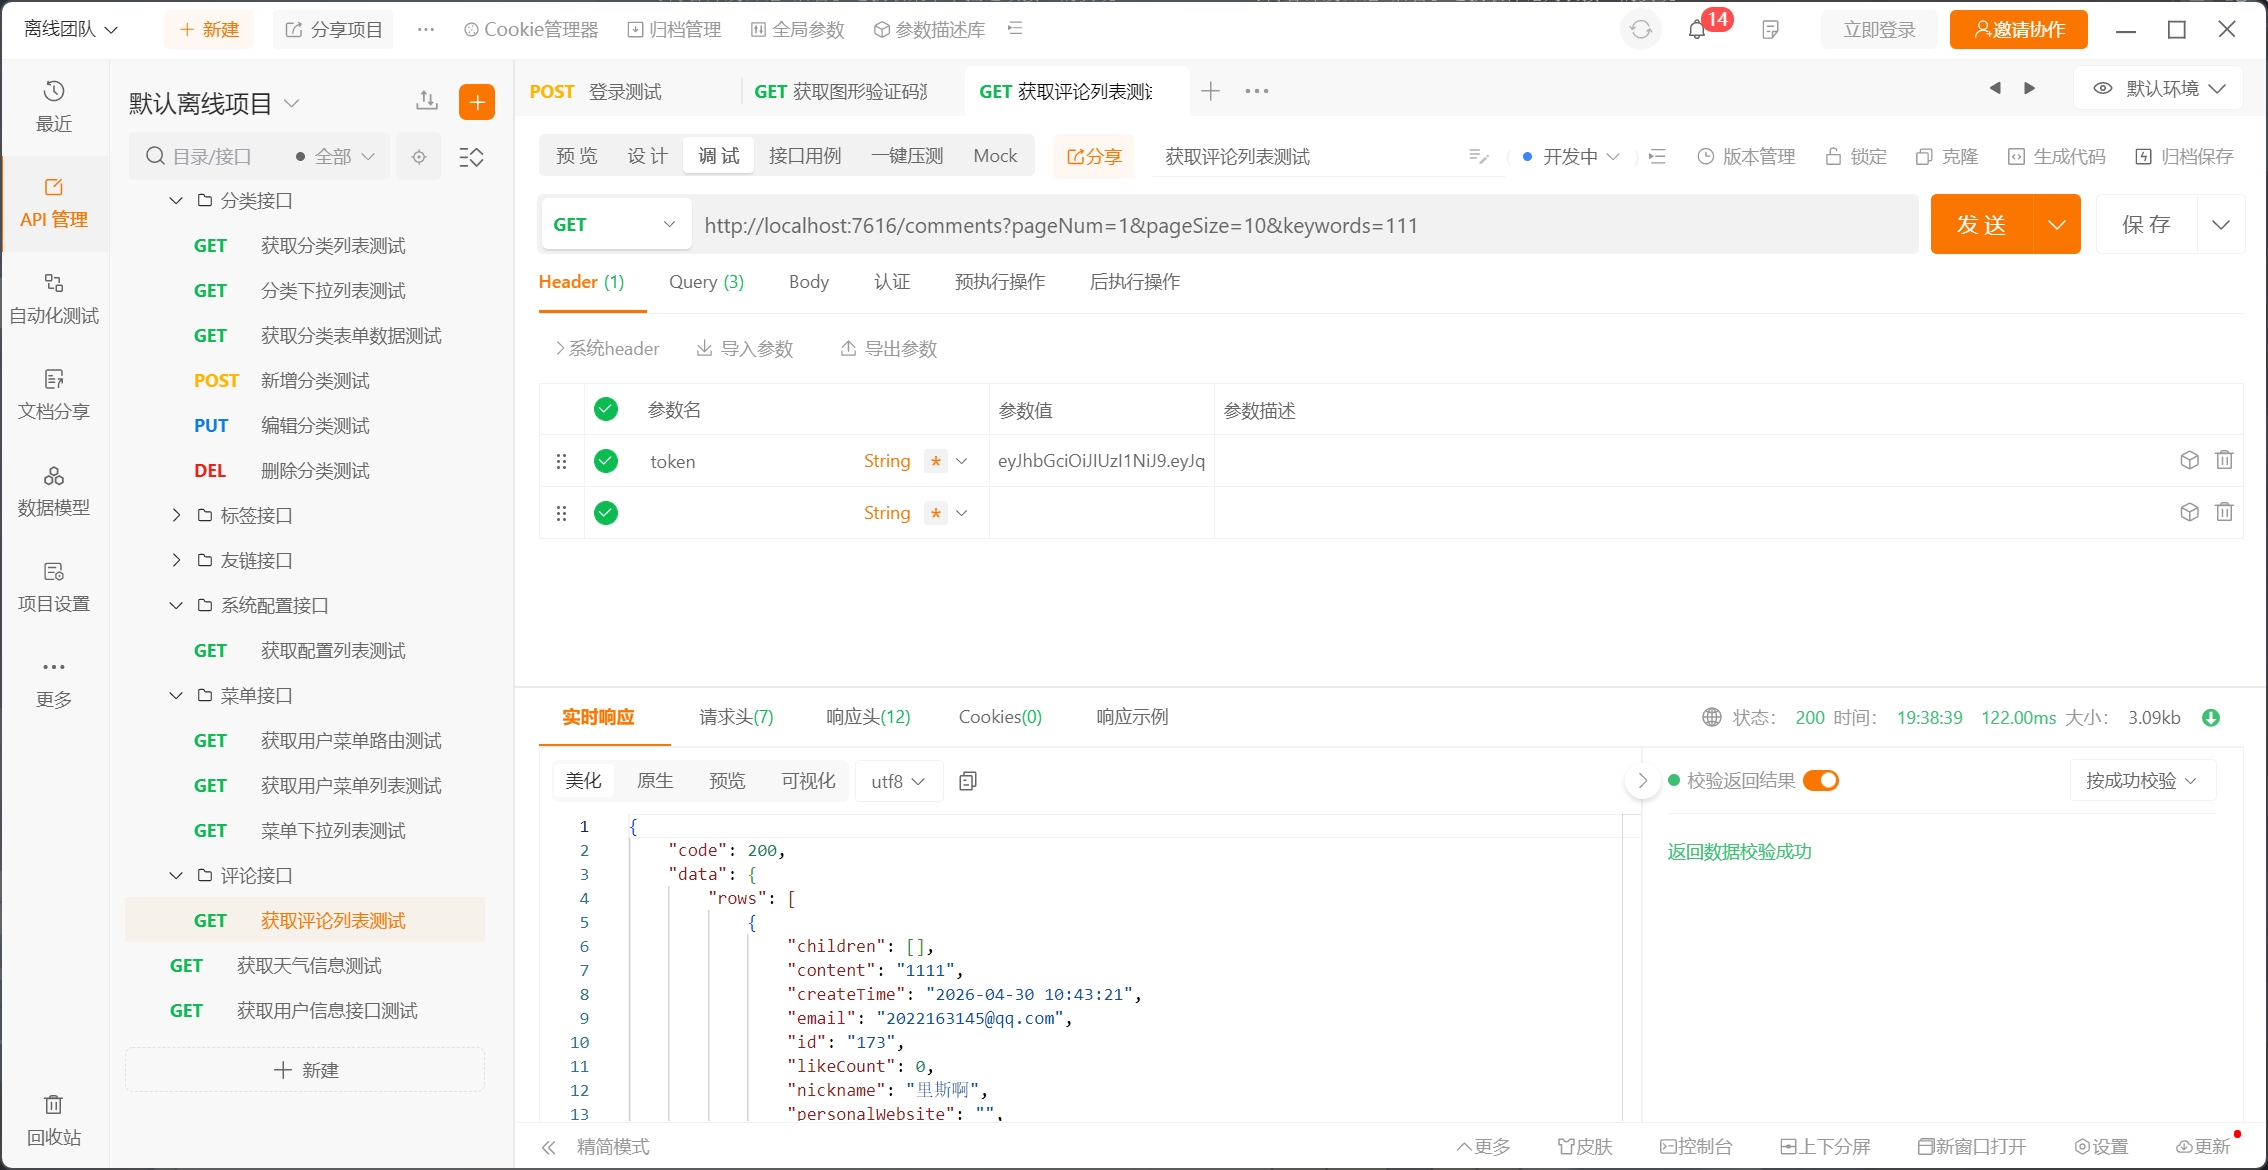The width and height of the screenshot is (2268, 1170).
Task: Open the GET request method dropdown
Action: [614, 225]
